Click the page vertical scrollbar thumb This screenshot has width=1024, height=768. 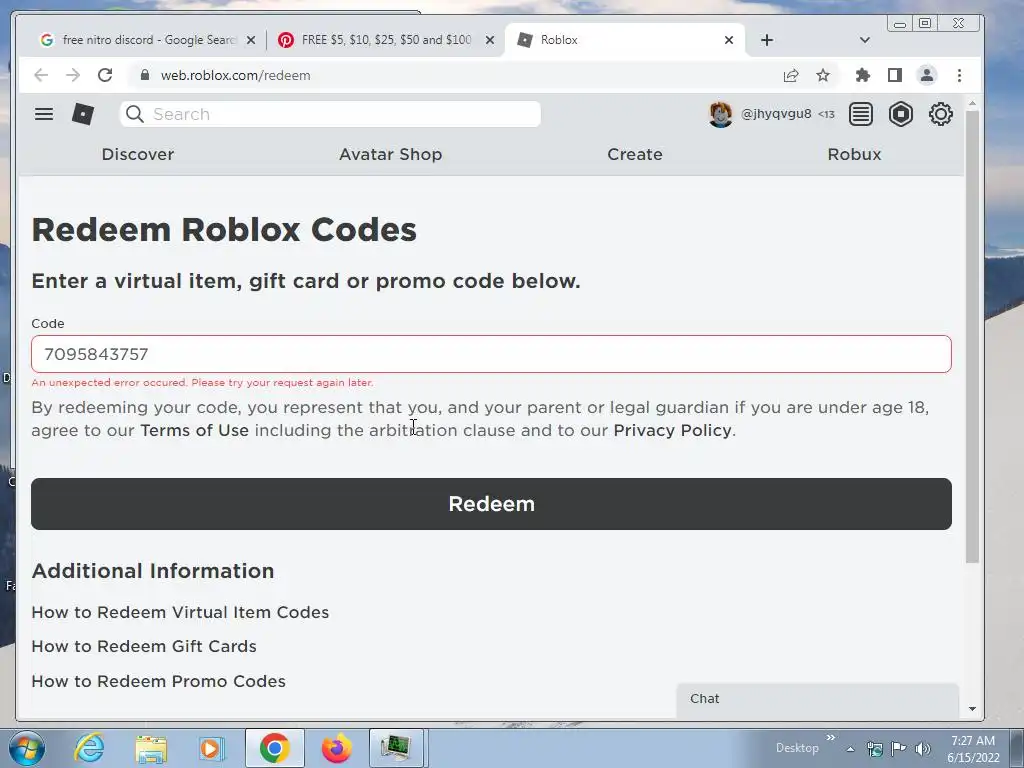[x=972, y=336]
